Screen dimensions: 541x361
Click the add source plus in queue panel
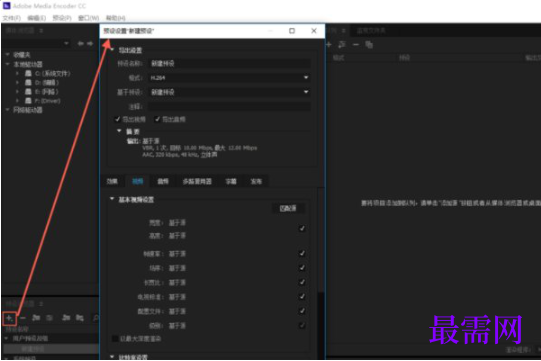click(x=329, y=45)
